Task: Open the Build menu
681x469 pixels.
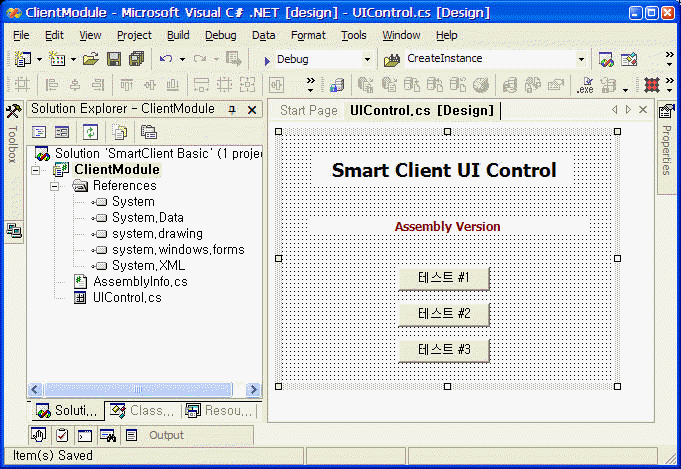Action: click(x=178, y=35)
